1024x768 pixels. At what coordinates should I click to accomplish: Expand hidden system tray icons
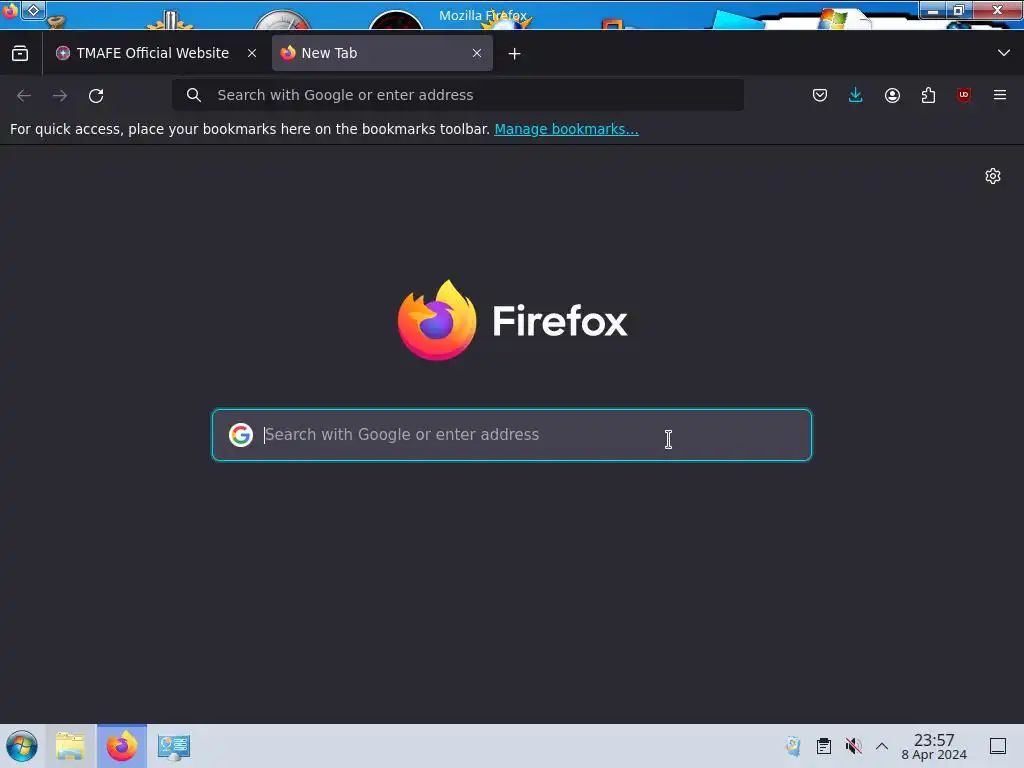pos(882,746)
